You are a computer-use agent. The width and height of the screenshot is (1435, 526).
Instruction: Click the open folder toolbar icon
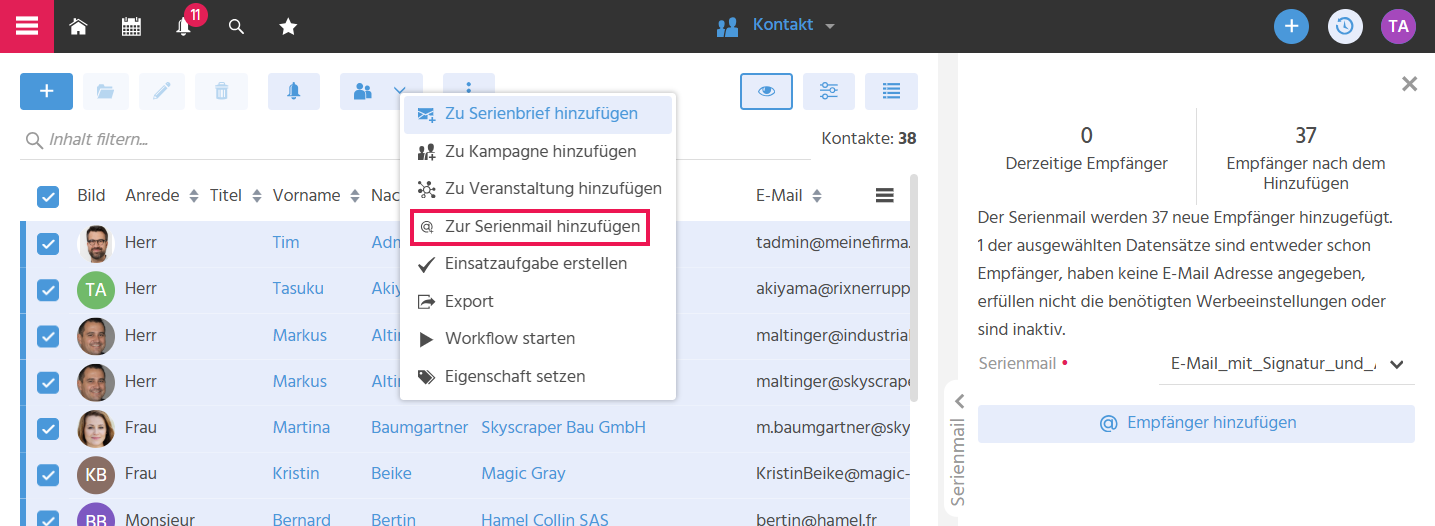coord(105,91)
